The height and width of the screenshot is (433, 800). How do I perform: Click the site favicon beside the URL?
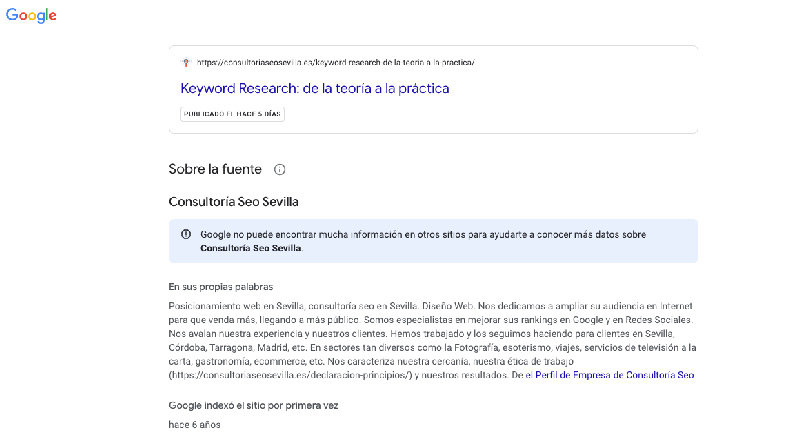[x=186, y=63]
